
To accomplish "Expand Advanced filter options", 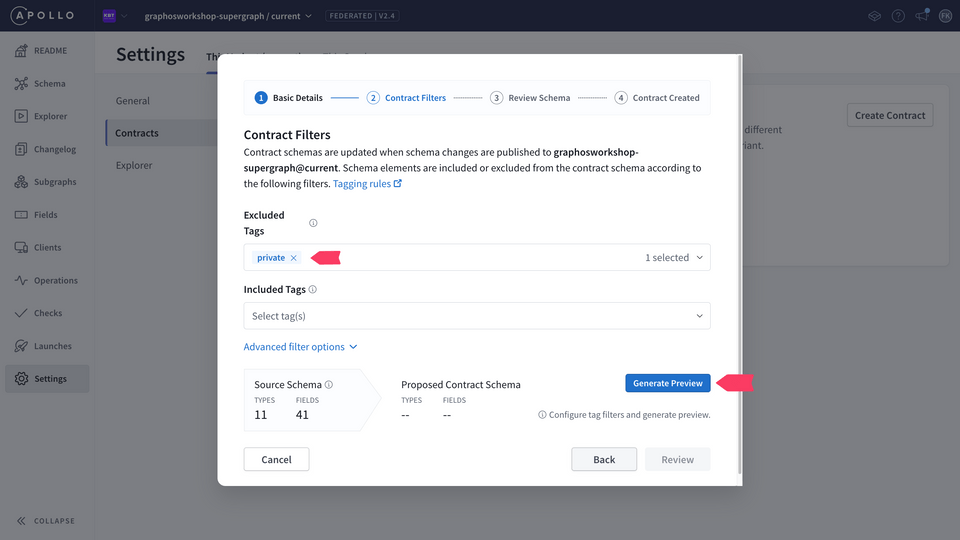I will pos(300,347).
